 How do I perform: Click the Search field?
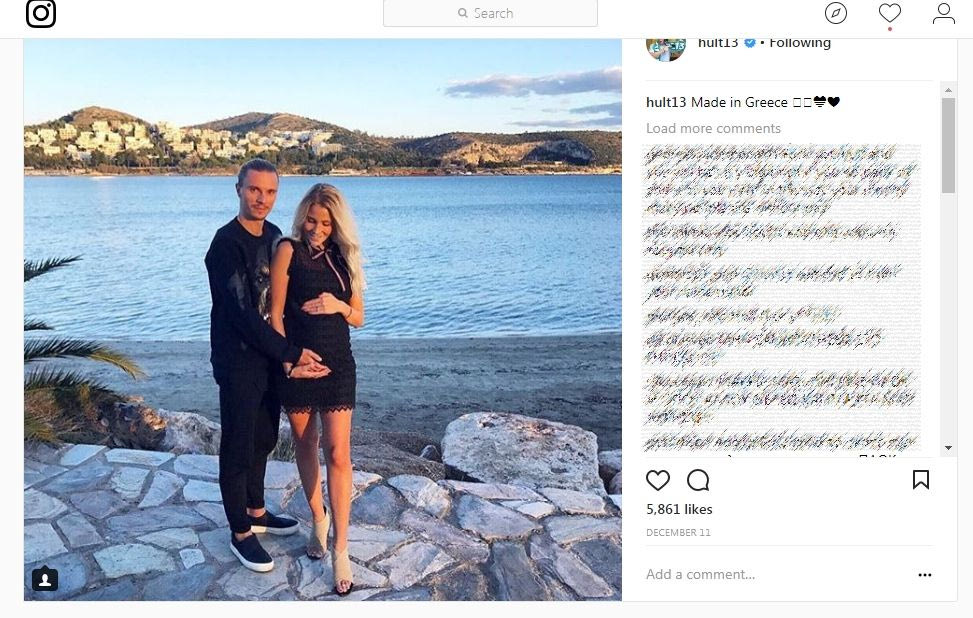pyautogui.click(x=490, y=13)
